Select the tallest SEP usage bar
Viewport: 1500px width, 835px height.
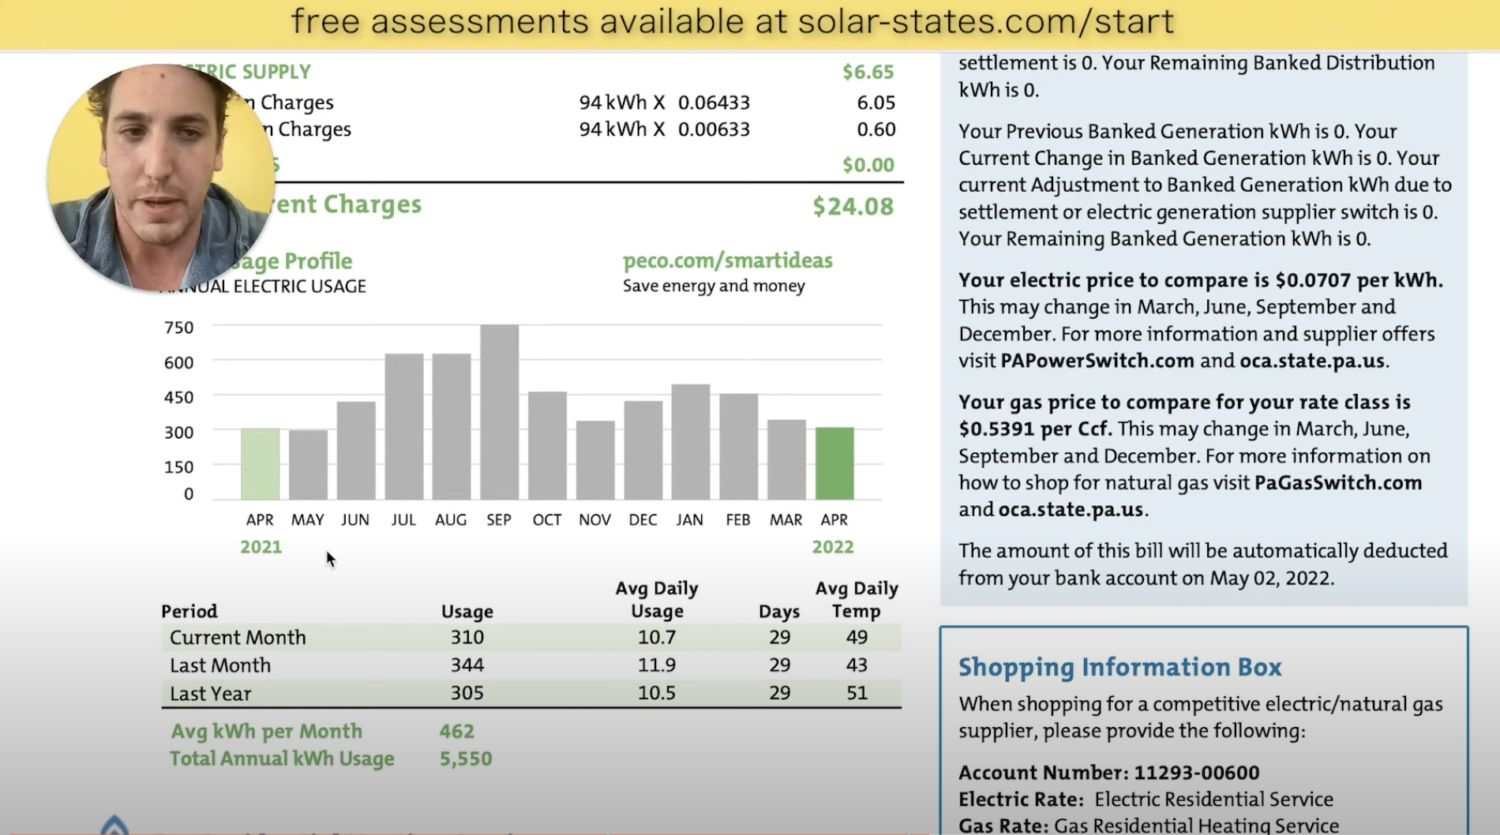(x=499, y=412)
